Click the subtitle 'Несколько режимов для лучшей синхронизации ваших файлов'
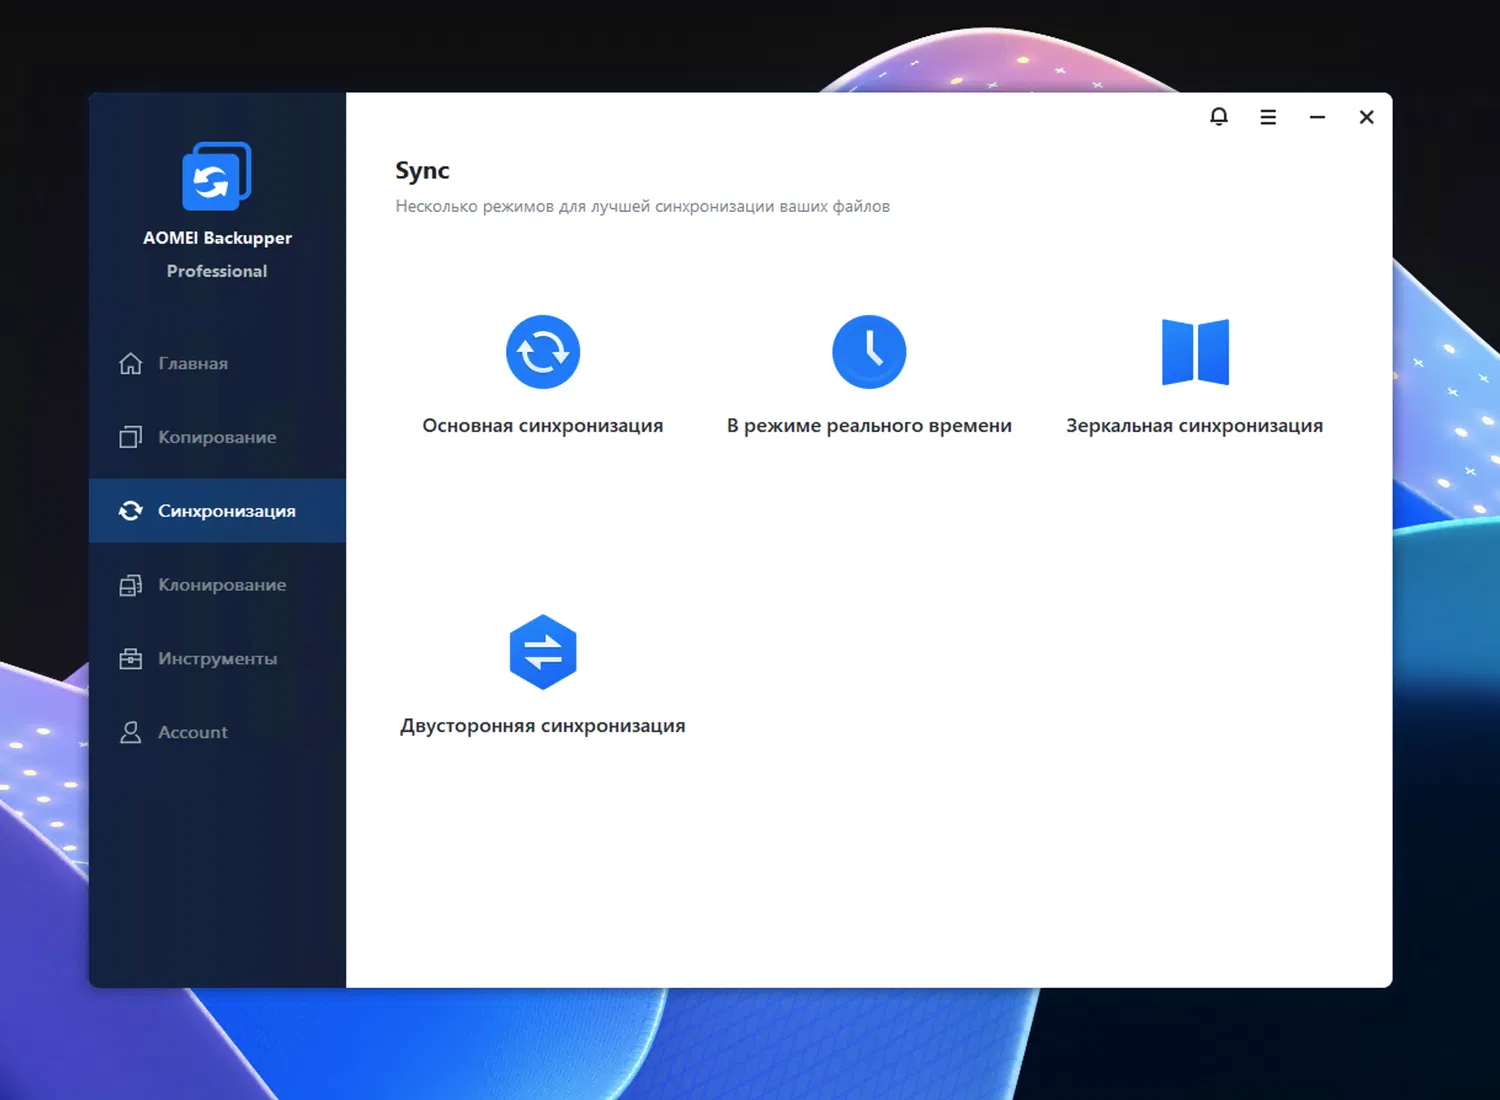This screenshot has height=1100, width=1500. coord(642,207)
